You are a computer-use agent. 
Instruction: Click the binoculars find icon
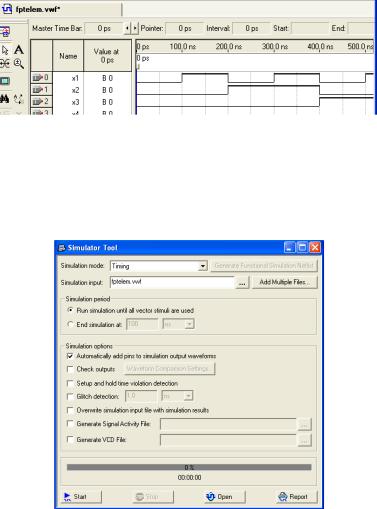pyautogui.click(x=5, y=98)
